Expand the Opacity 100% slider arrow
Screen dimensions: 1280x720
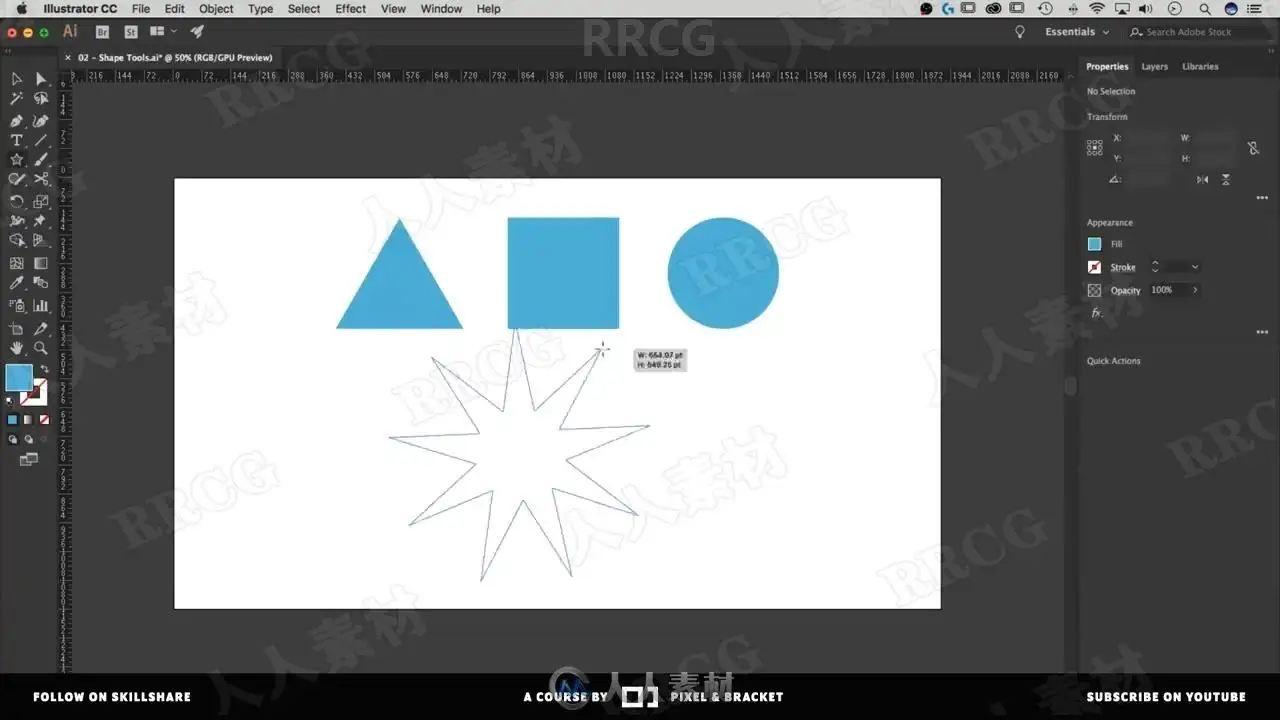pos(1194,290)
